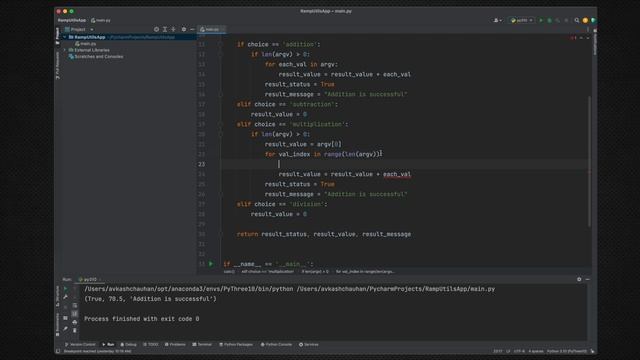This screenshot has height=360, width=640.
Task: Click underlined each_val error on line 24
Action: point(397,174)
